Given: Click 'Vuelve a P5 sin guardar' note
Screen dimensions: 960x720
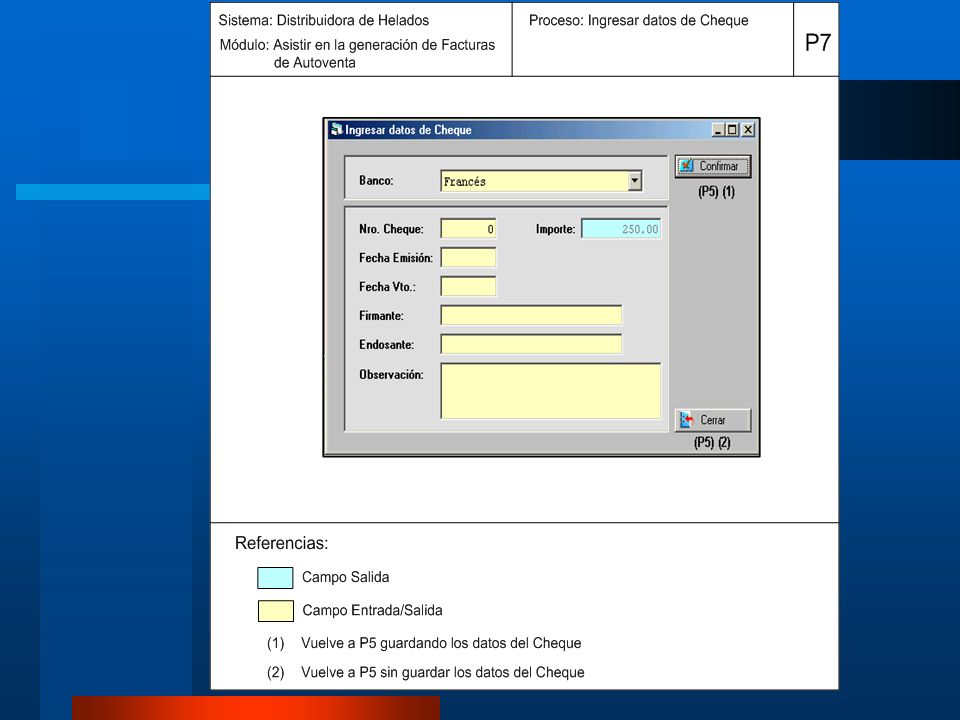Looking at the screenshot, I should 443,672.
